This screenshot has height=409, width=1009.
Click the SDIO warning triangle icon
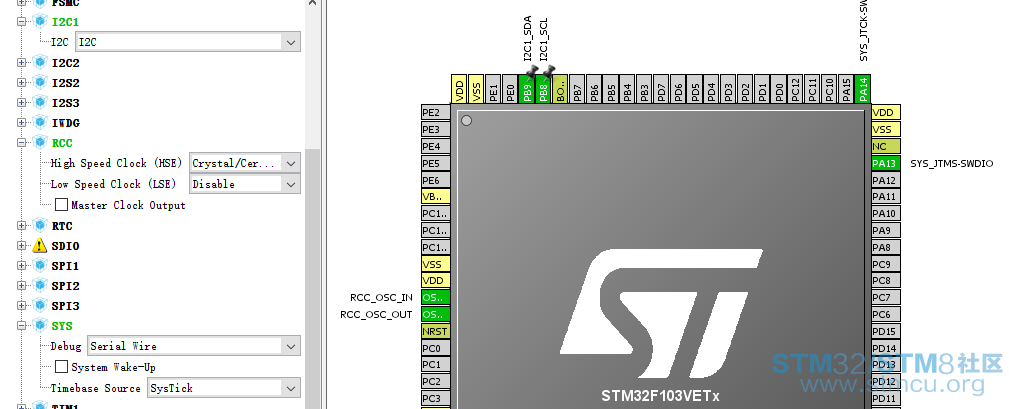[x=40, y=246]
